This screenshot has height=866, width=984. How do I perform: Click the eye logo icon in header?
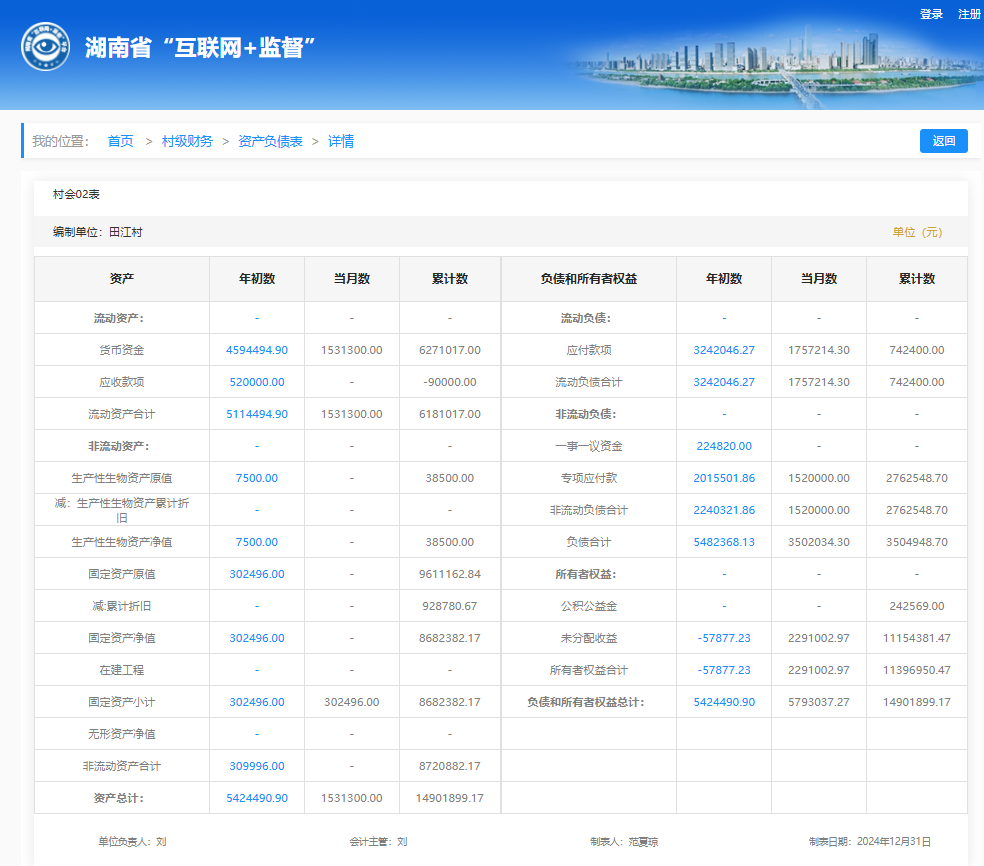pos(45,47)
